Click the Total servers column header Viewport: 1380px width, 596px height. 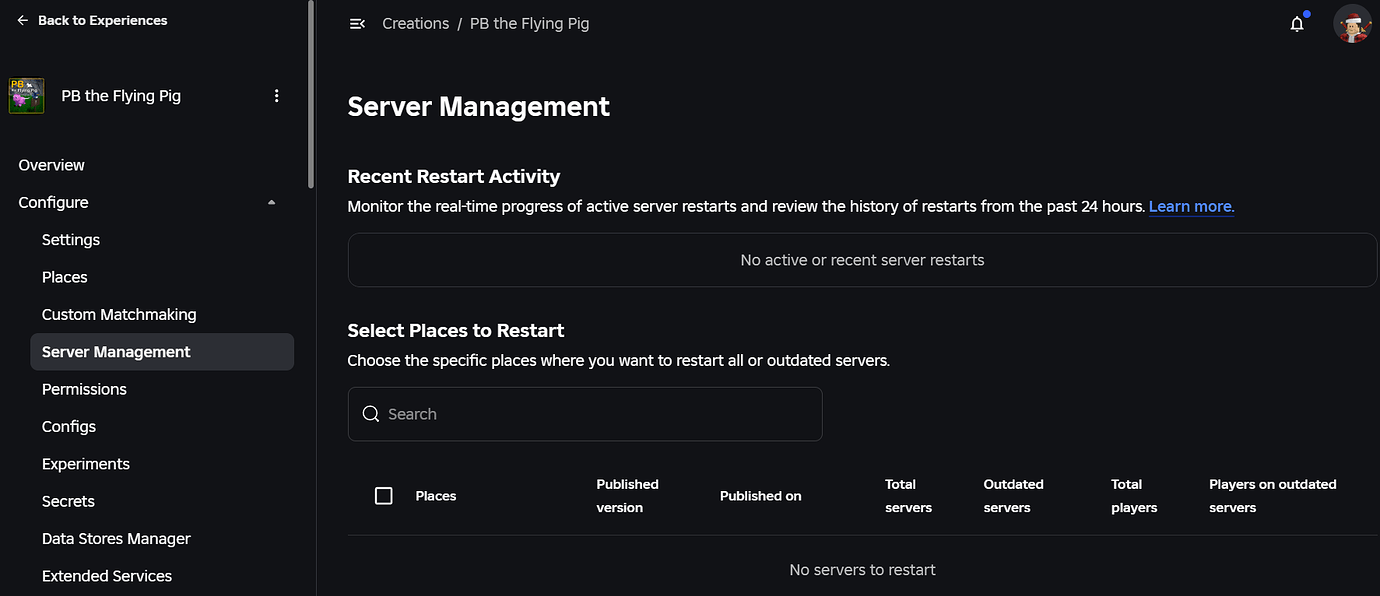(908, 496)
